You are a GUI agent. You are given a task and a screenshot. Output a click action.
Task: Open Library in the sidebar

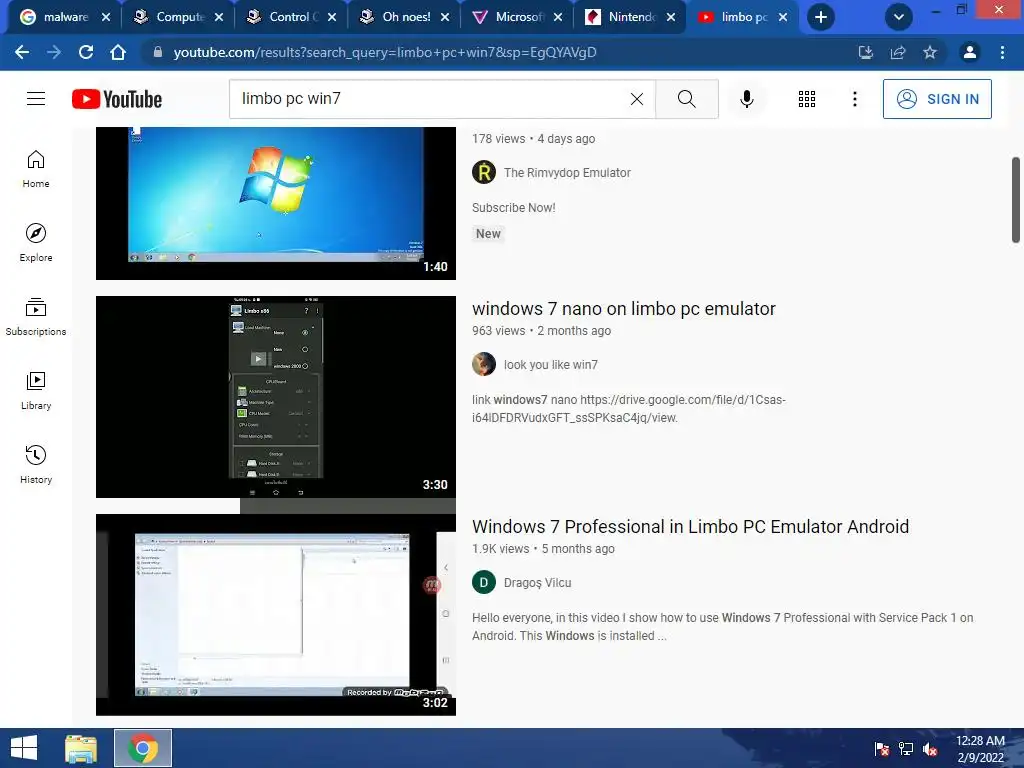click(36, 391)
